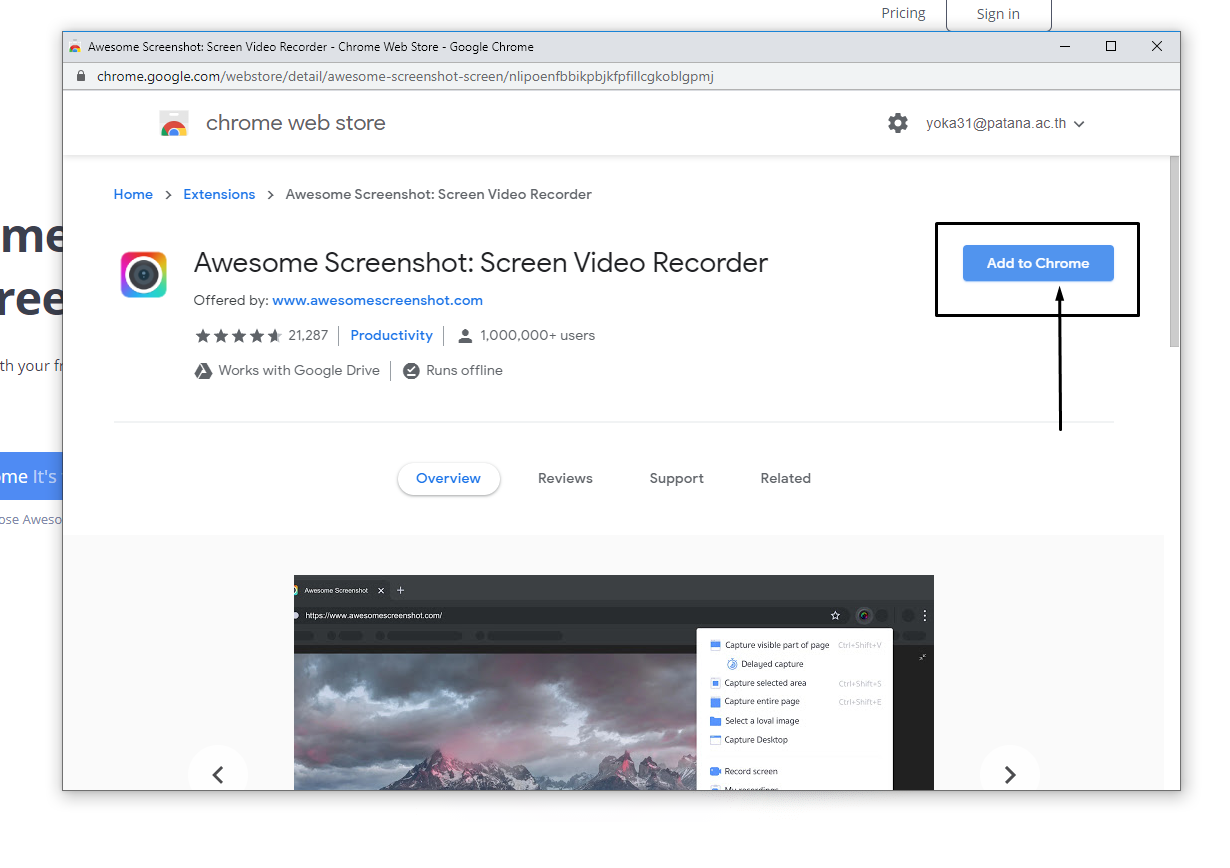Click the '1,000,000+ users' text
Viewport: 1230px width, 868px height.
coord(537,335)
